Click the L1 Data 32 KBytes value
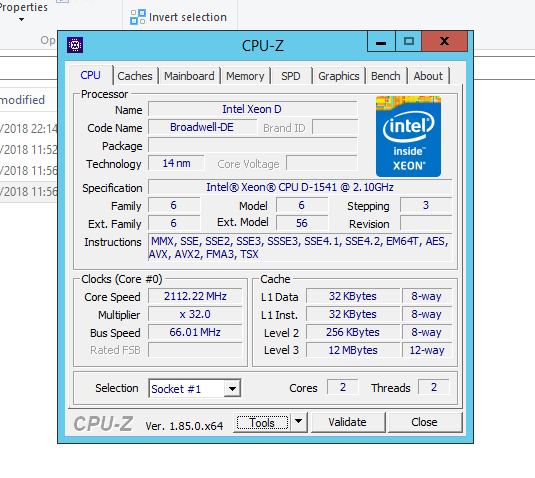 [353, 296]
